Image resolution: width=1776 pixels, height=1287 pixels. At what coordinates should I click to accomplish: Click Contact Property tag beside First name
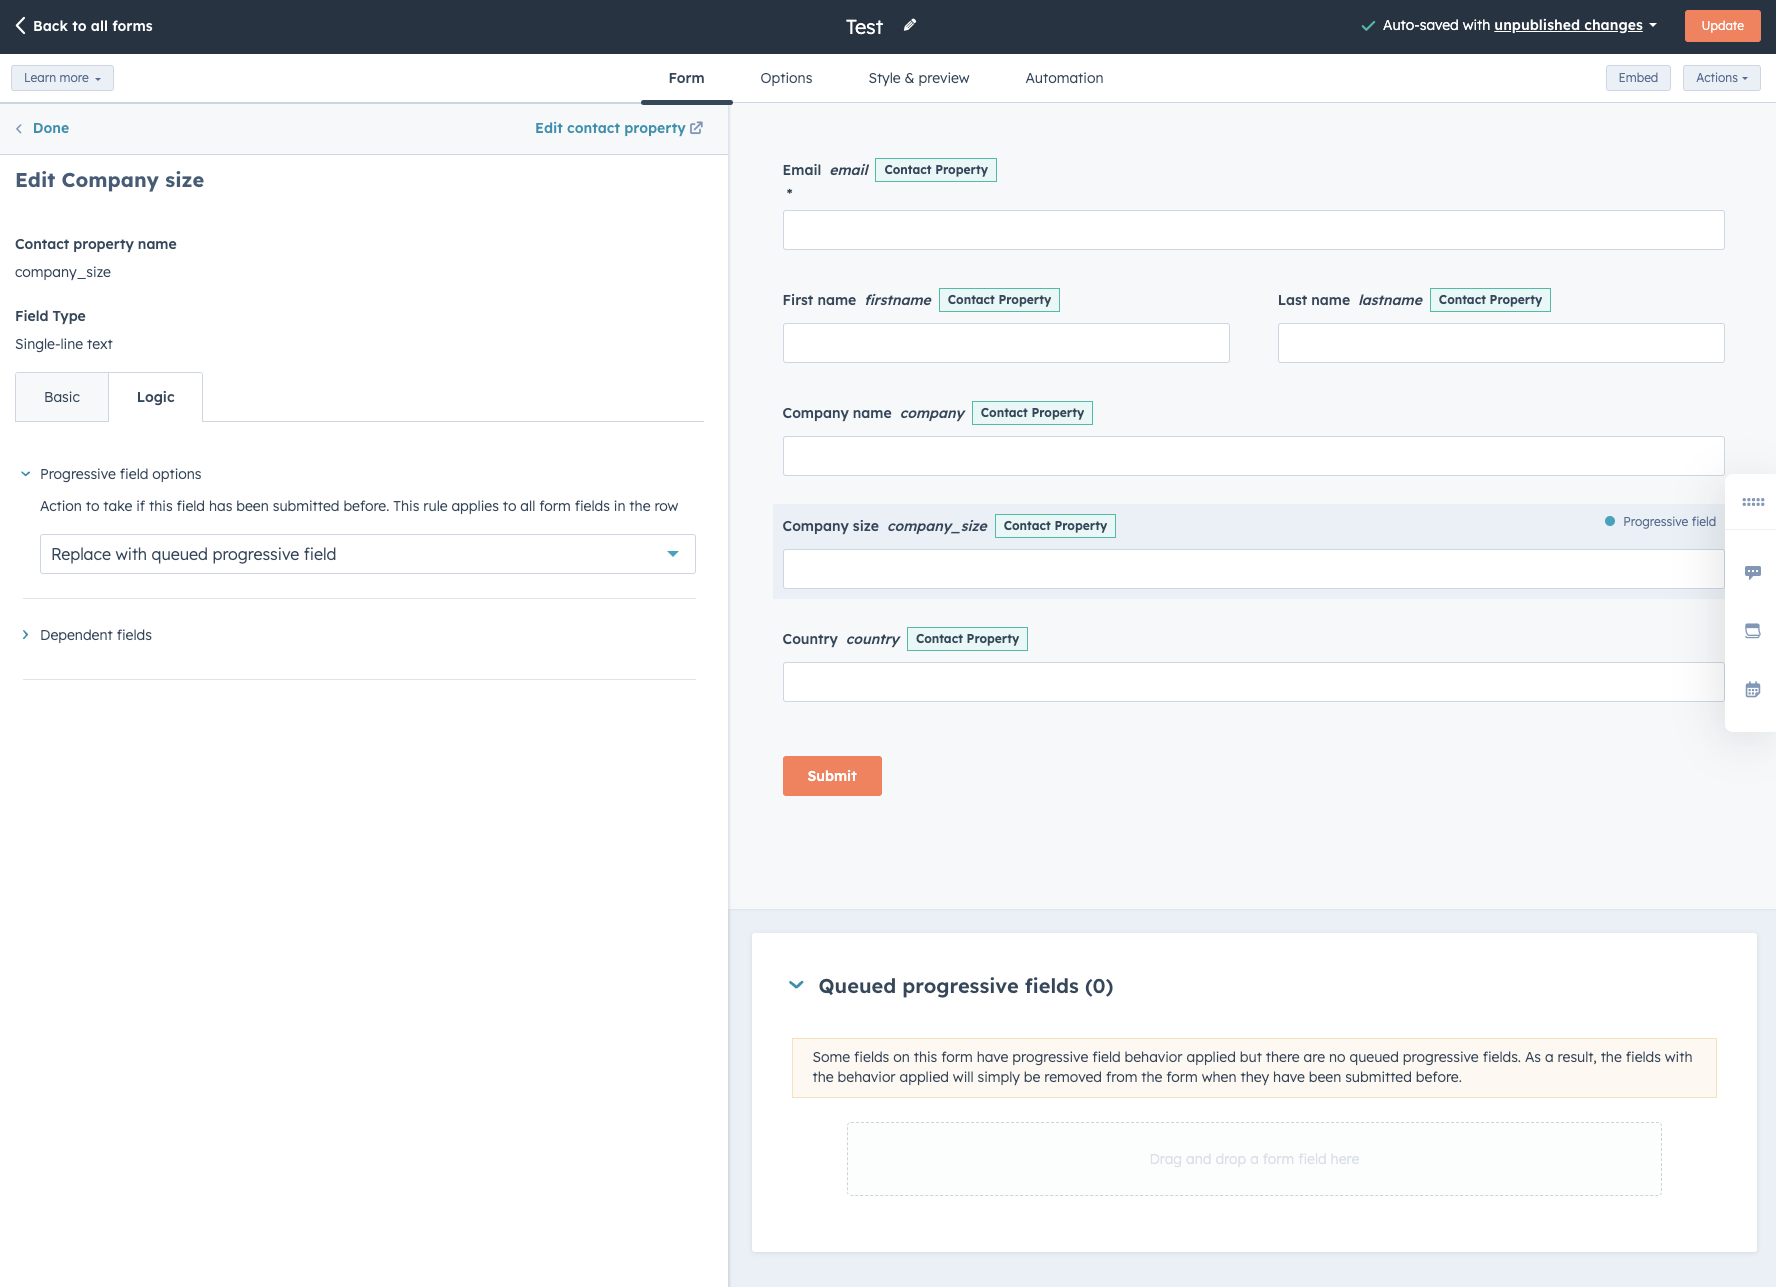click(x=999, y=300)
